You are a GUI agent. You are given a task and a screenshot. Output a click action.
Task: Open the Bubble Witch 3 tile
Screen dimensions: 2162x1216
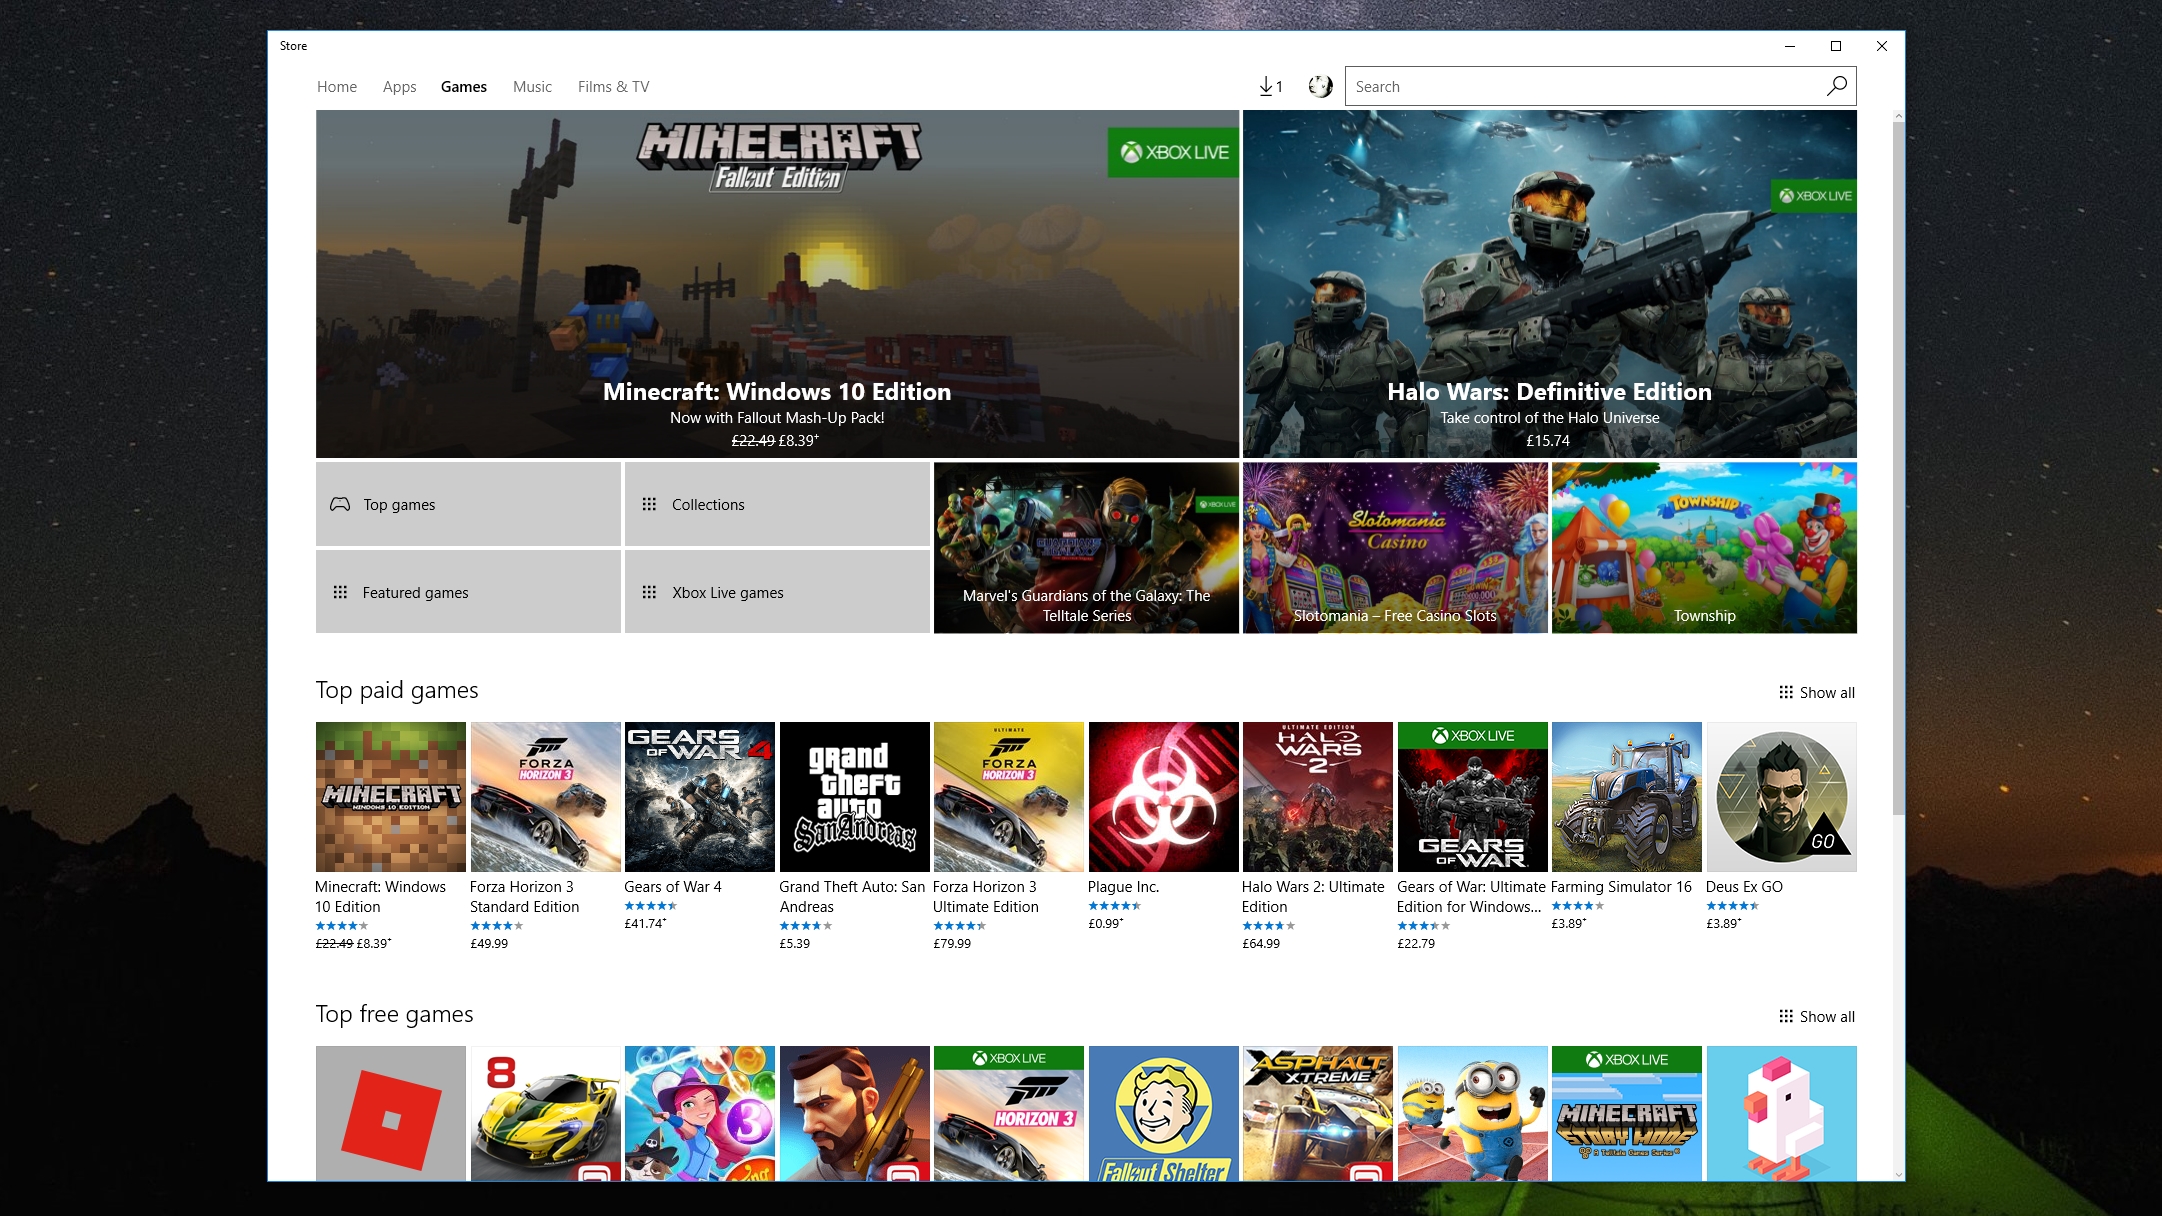click(700, 1113)
